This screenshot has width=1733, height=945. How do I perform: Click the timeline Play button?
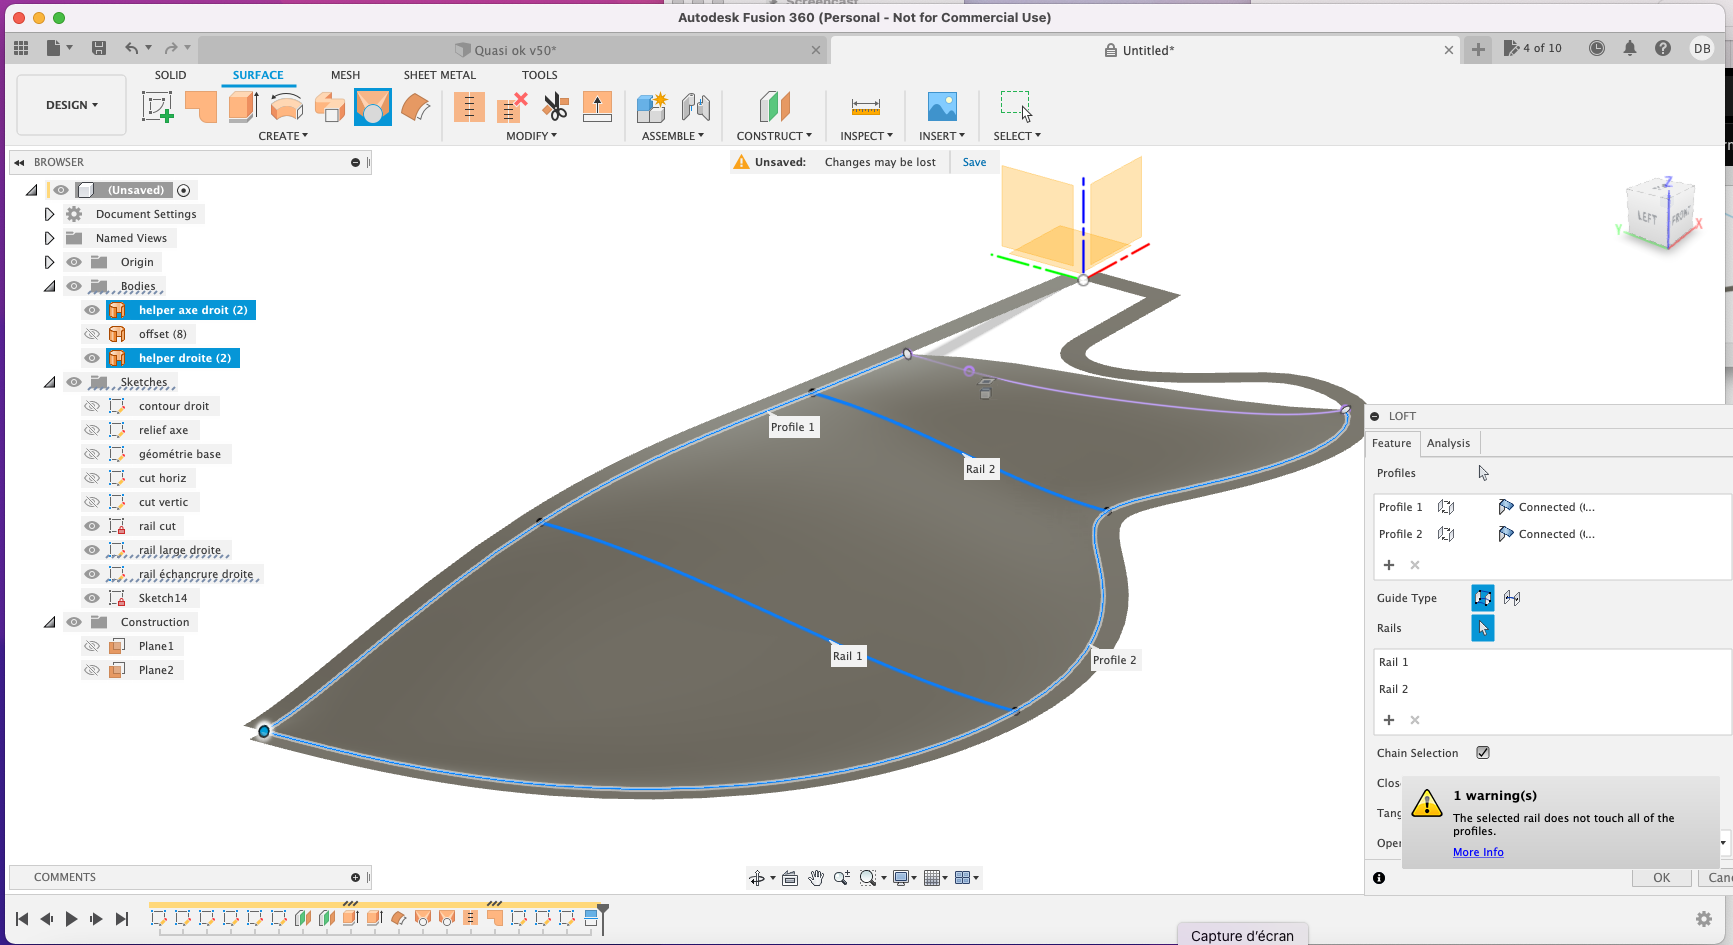coord(71,919)
